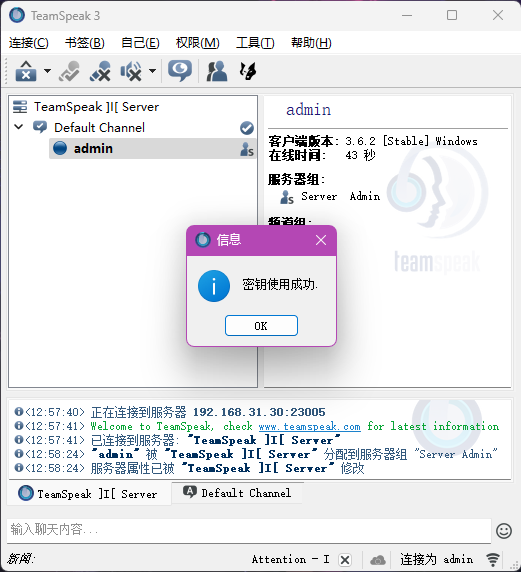Collapse the Default Channel tree node

tap(19, 127)
